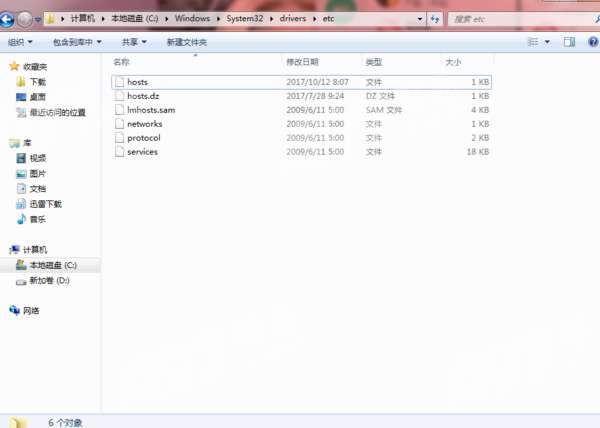Click the protocol file name

[x=144, y=138]
